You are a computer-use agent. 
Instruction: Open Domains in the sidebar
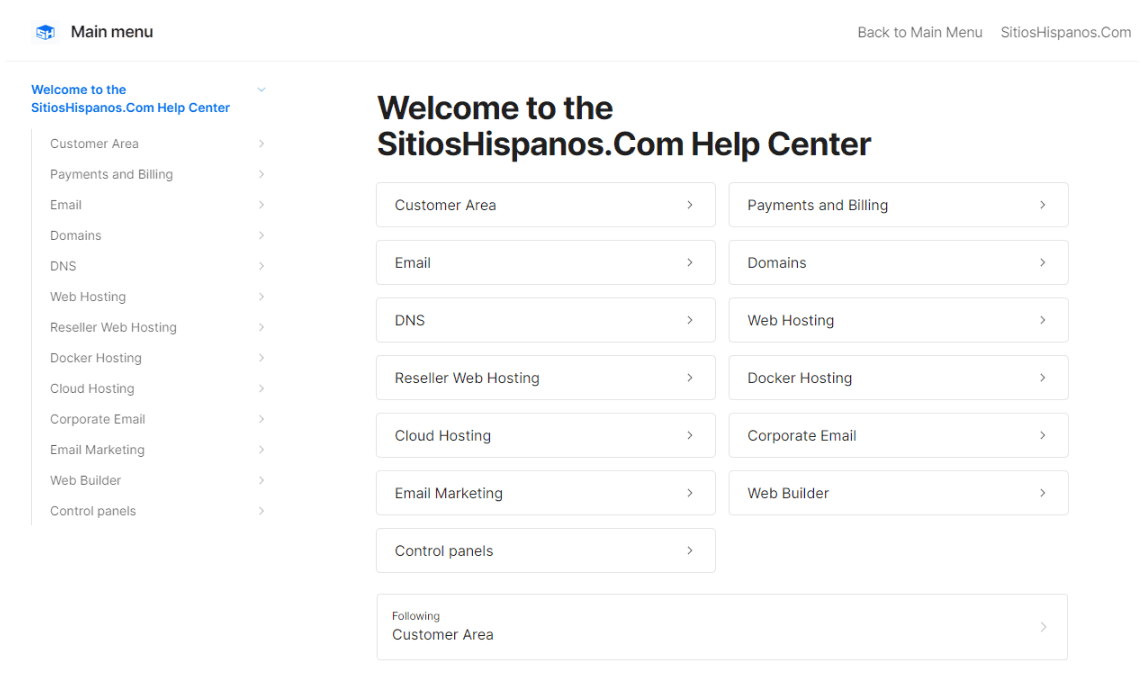[x=76, y=235]
